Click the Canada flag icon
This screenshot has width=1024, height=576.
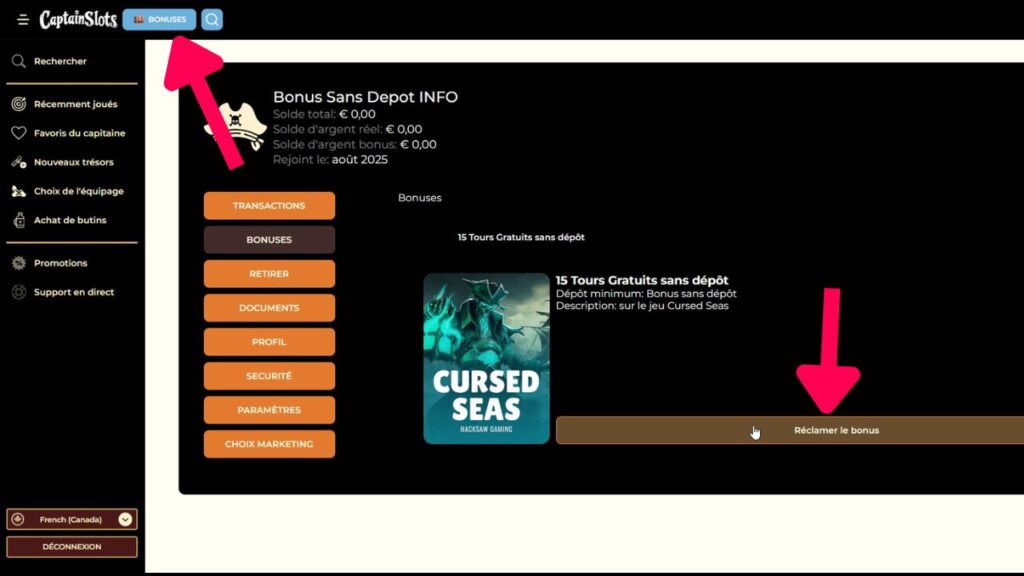[18, 519]
